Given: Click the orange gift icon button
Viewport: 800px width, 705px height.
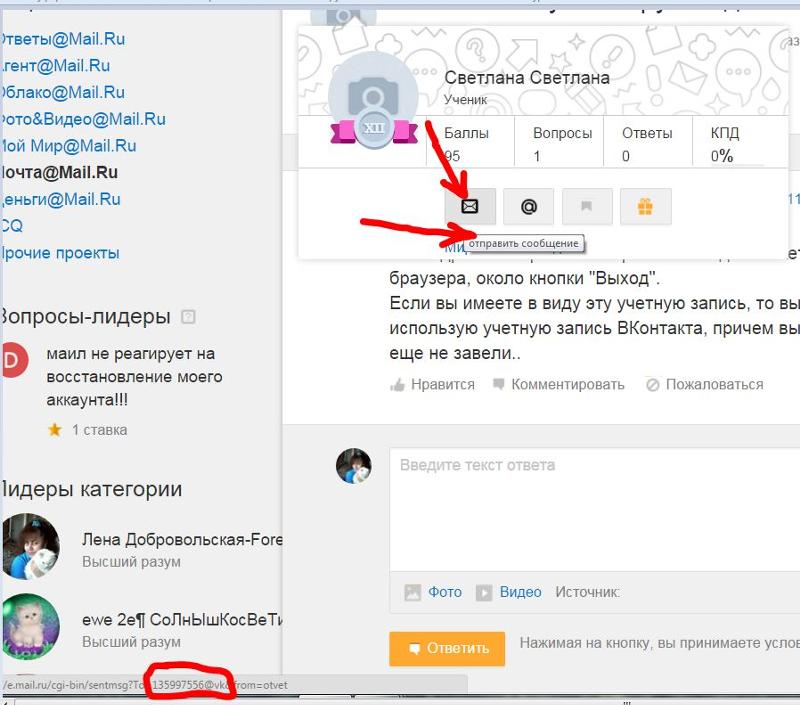Looking at the screenshot, I should 645,207.
